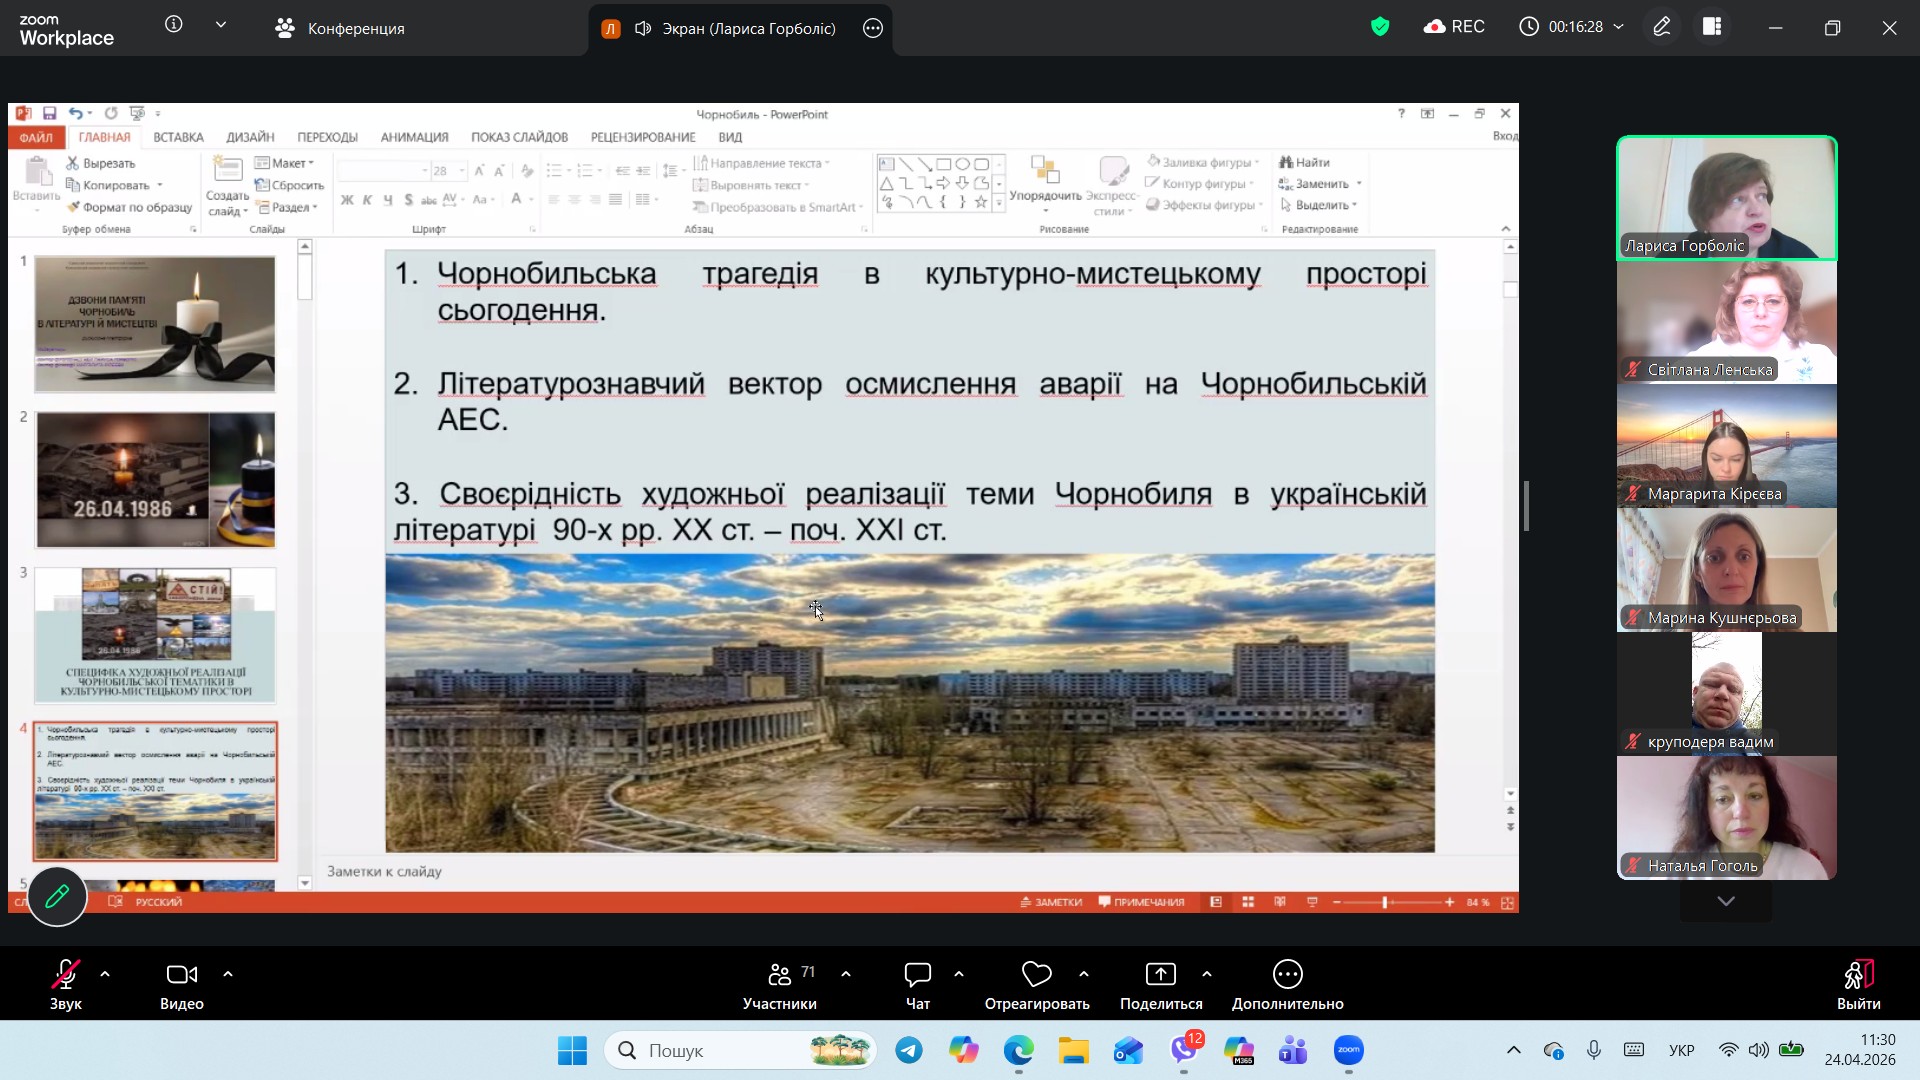The height and width of the screenshot is (1080, 1920).
Task: Open the React heart icon
Action: pyautogui.click(x=1036, y=975)
